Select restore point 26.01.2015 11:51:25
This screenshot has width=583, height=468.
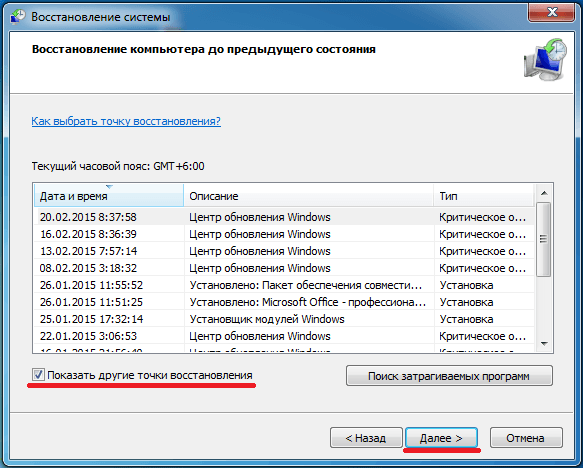point(284,302)
